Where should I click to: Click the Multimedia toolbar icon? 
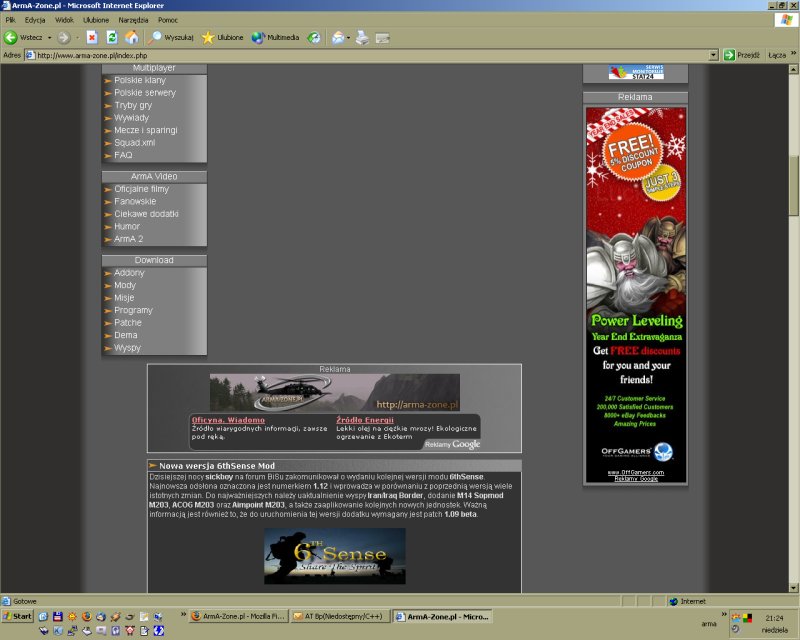(x=275, y=37)
